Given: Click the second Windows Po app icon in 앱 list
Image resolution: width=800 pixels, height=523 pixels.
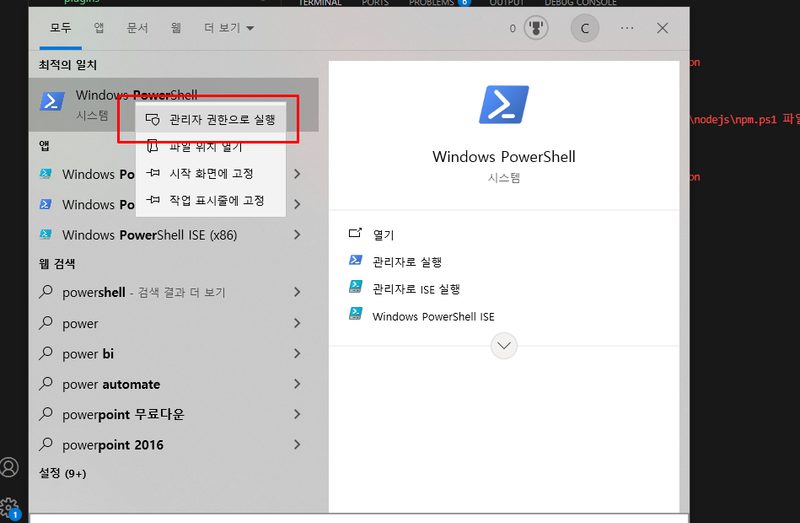Looking at the screenshot, I should coord(45,205).
